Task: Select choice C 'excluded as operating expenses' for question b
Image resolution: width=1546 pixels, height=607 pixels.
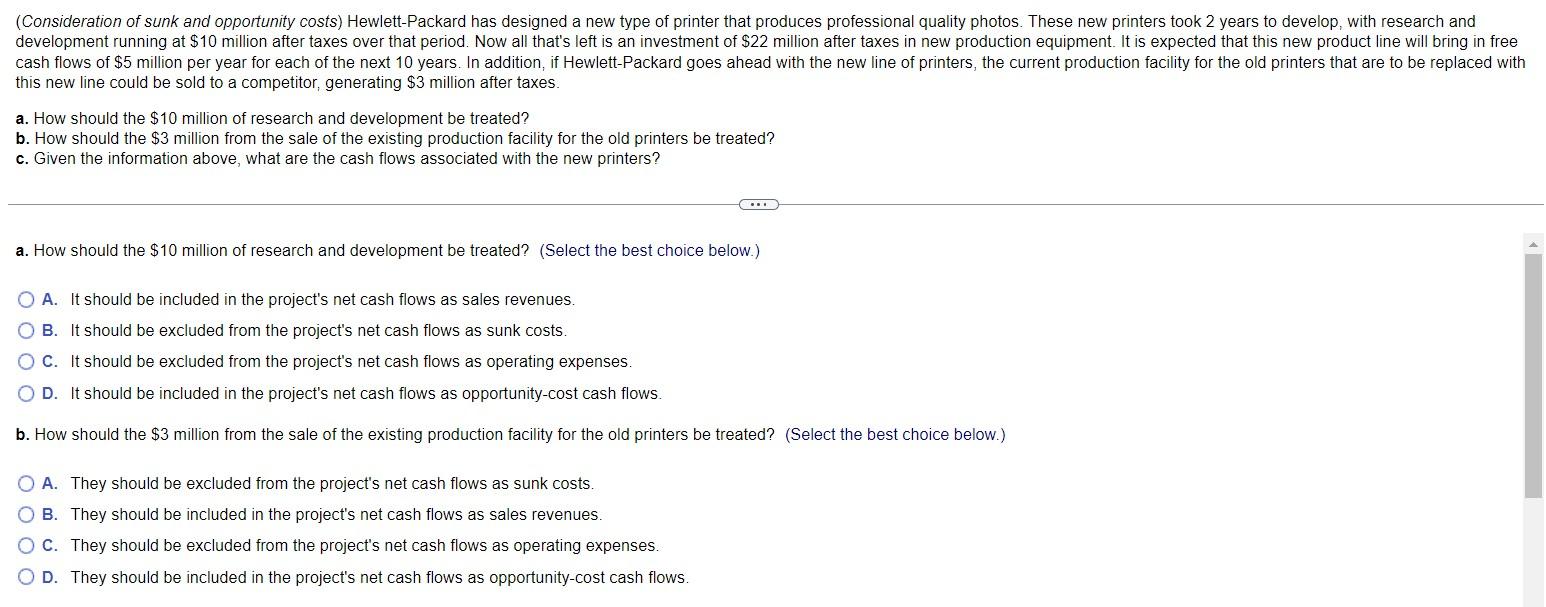Action: coord(26,545)
